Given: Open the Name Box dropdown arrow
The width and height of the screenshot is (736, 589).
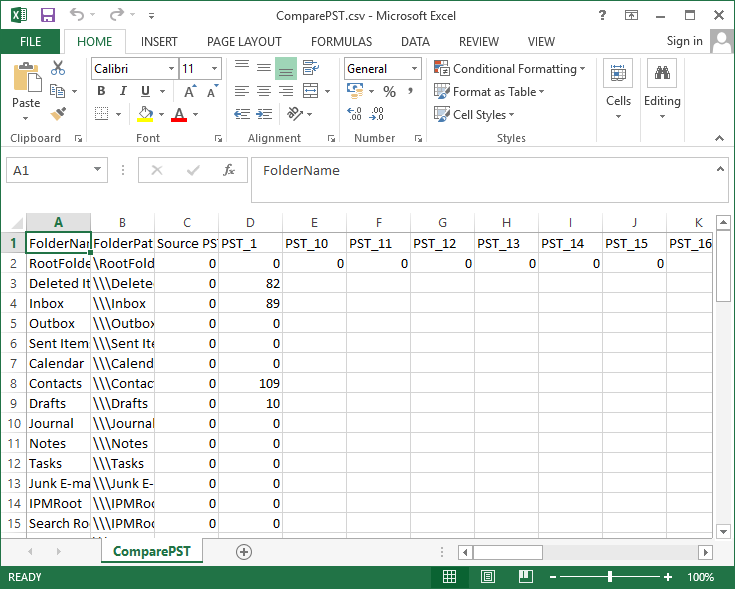Looking at the screenshot, I should click(x=97, y=169).
